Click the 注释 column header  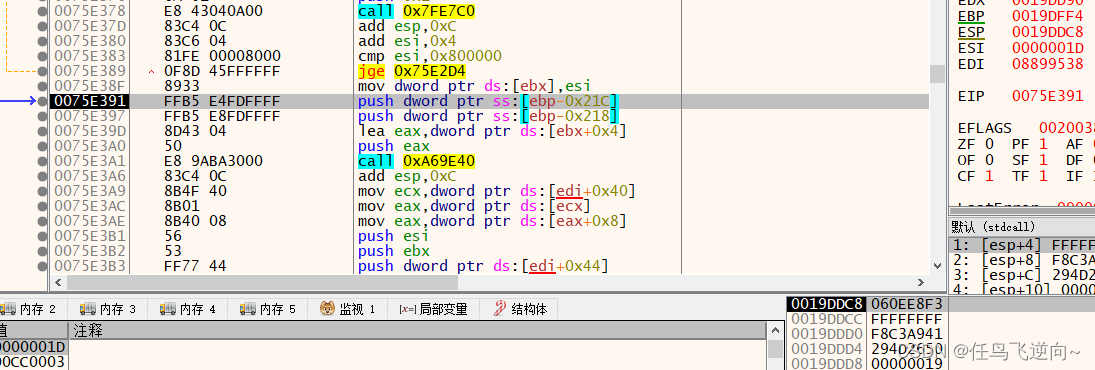(x=87, y=331)
